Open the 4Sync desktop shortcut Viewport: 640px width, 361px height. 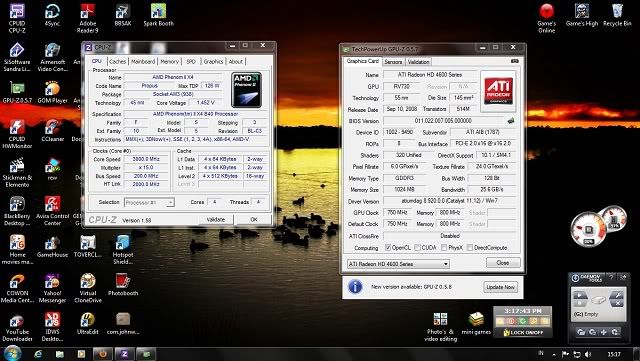(52, 16)
